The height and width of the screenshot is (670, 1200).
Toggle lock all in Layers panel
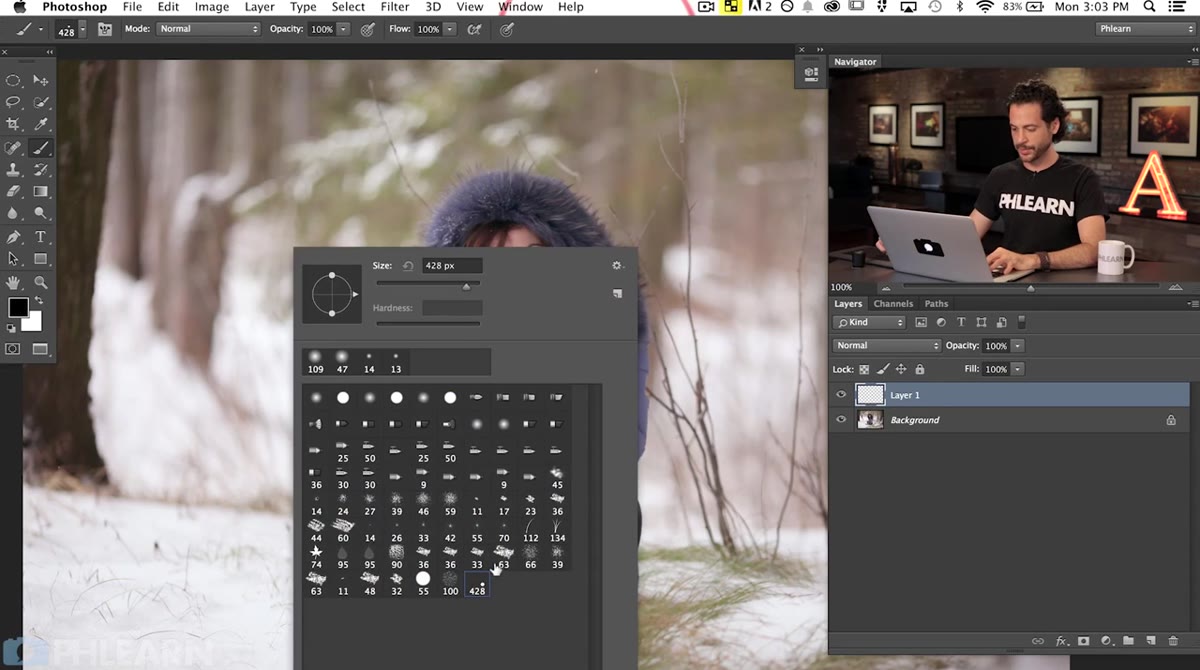point(919,369)
